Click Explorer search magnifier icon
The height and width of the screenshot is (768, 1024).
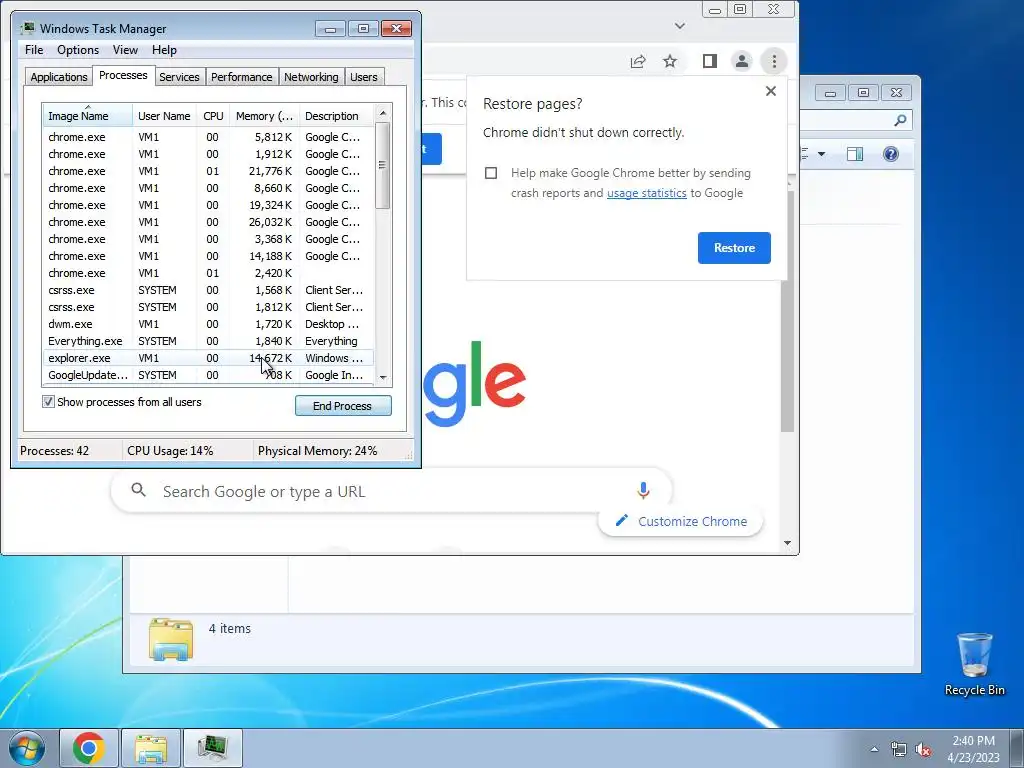coord(900,120)
